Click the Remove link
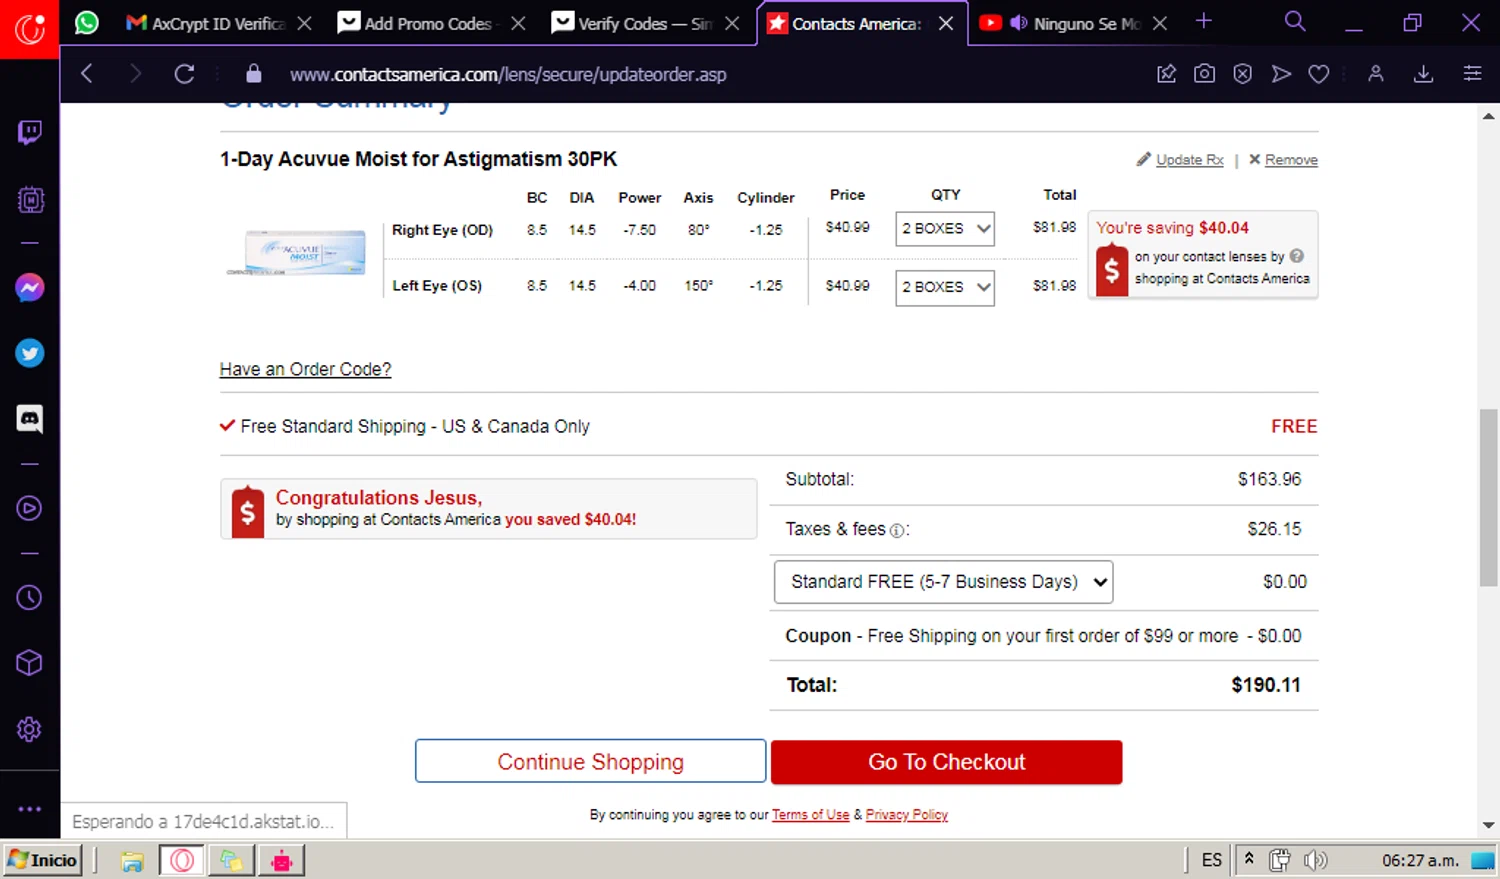This screenshot has height=879, width=1500. [x=1291, y=160]
